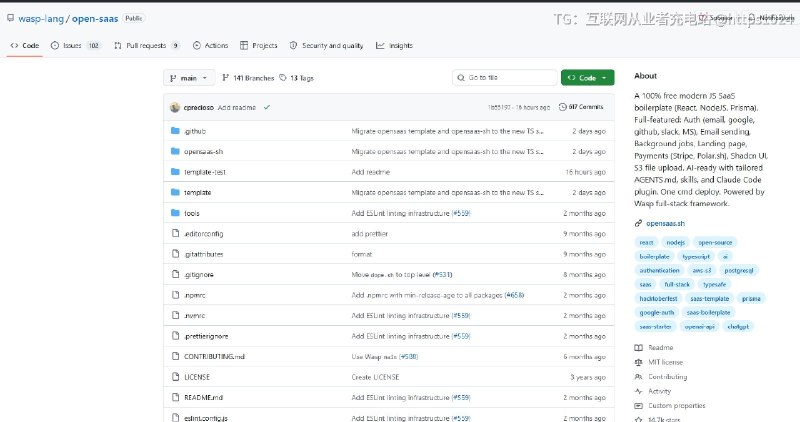Open the .github folder name
This screenshot has width=800, height=422.
[195, 131]
